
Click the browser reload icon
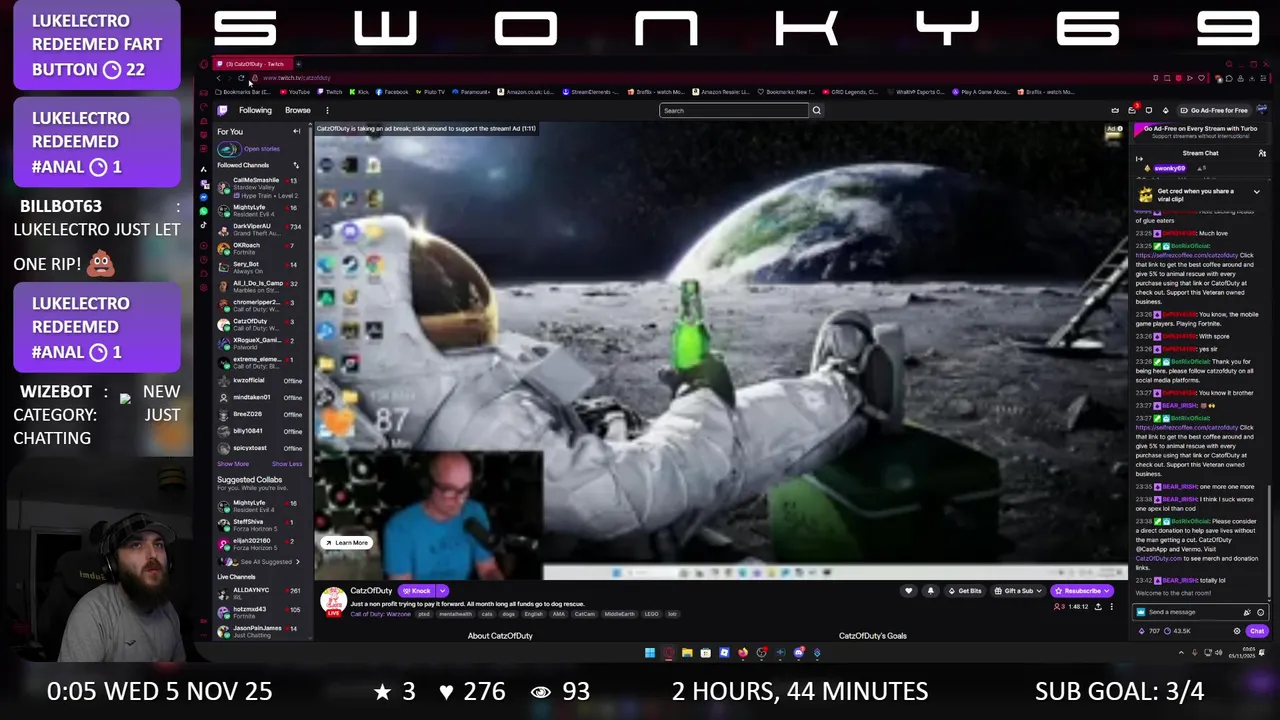pos(241,78)
